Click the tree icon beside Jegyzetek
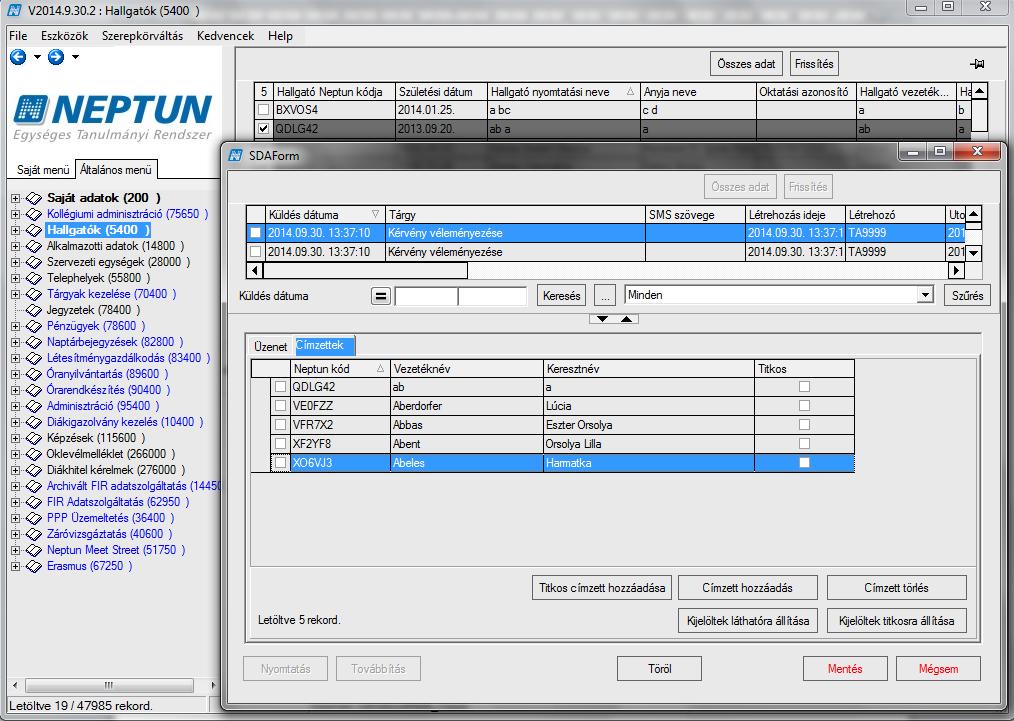 34,310
